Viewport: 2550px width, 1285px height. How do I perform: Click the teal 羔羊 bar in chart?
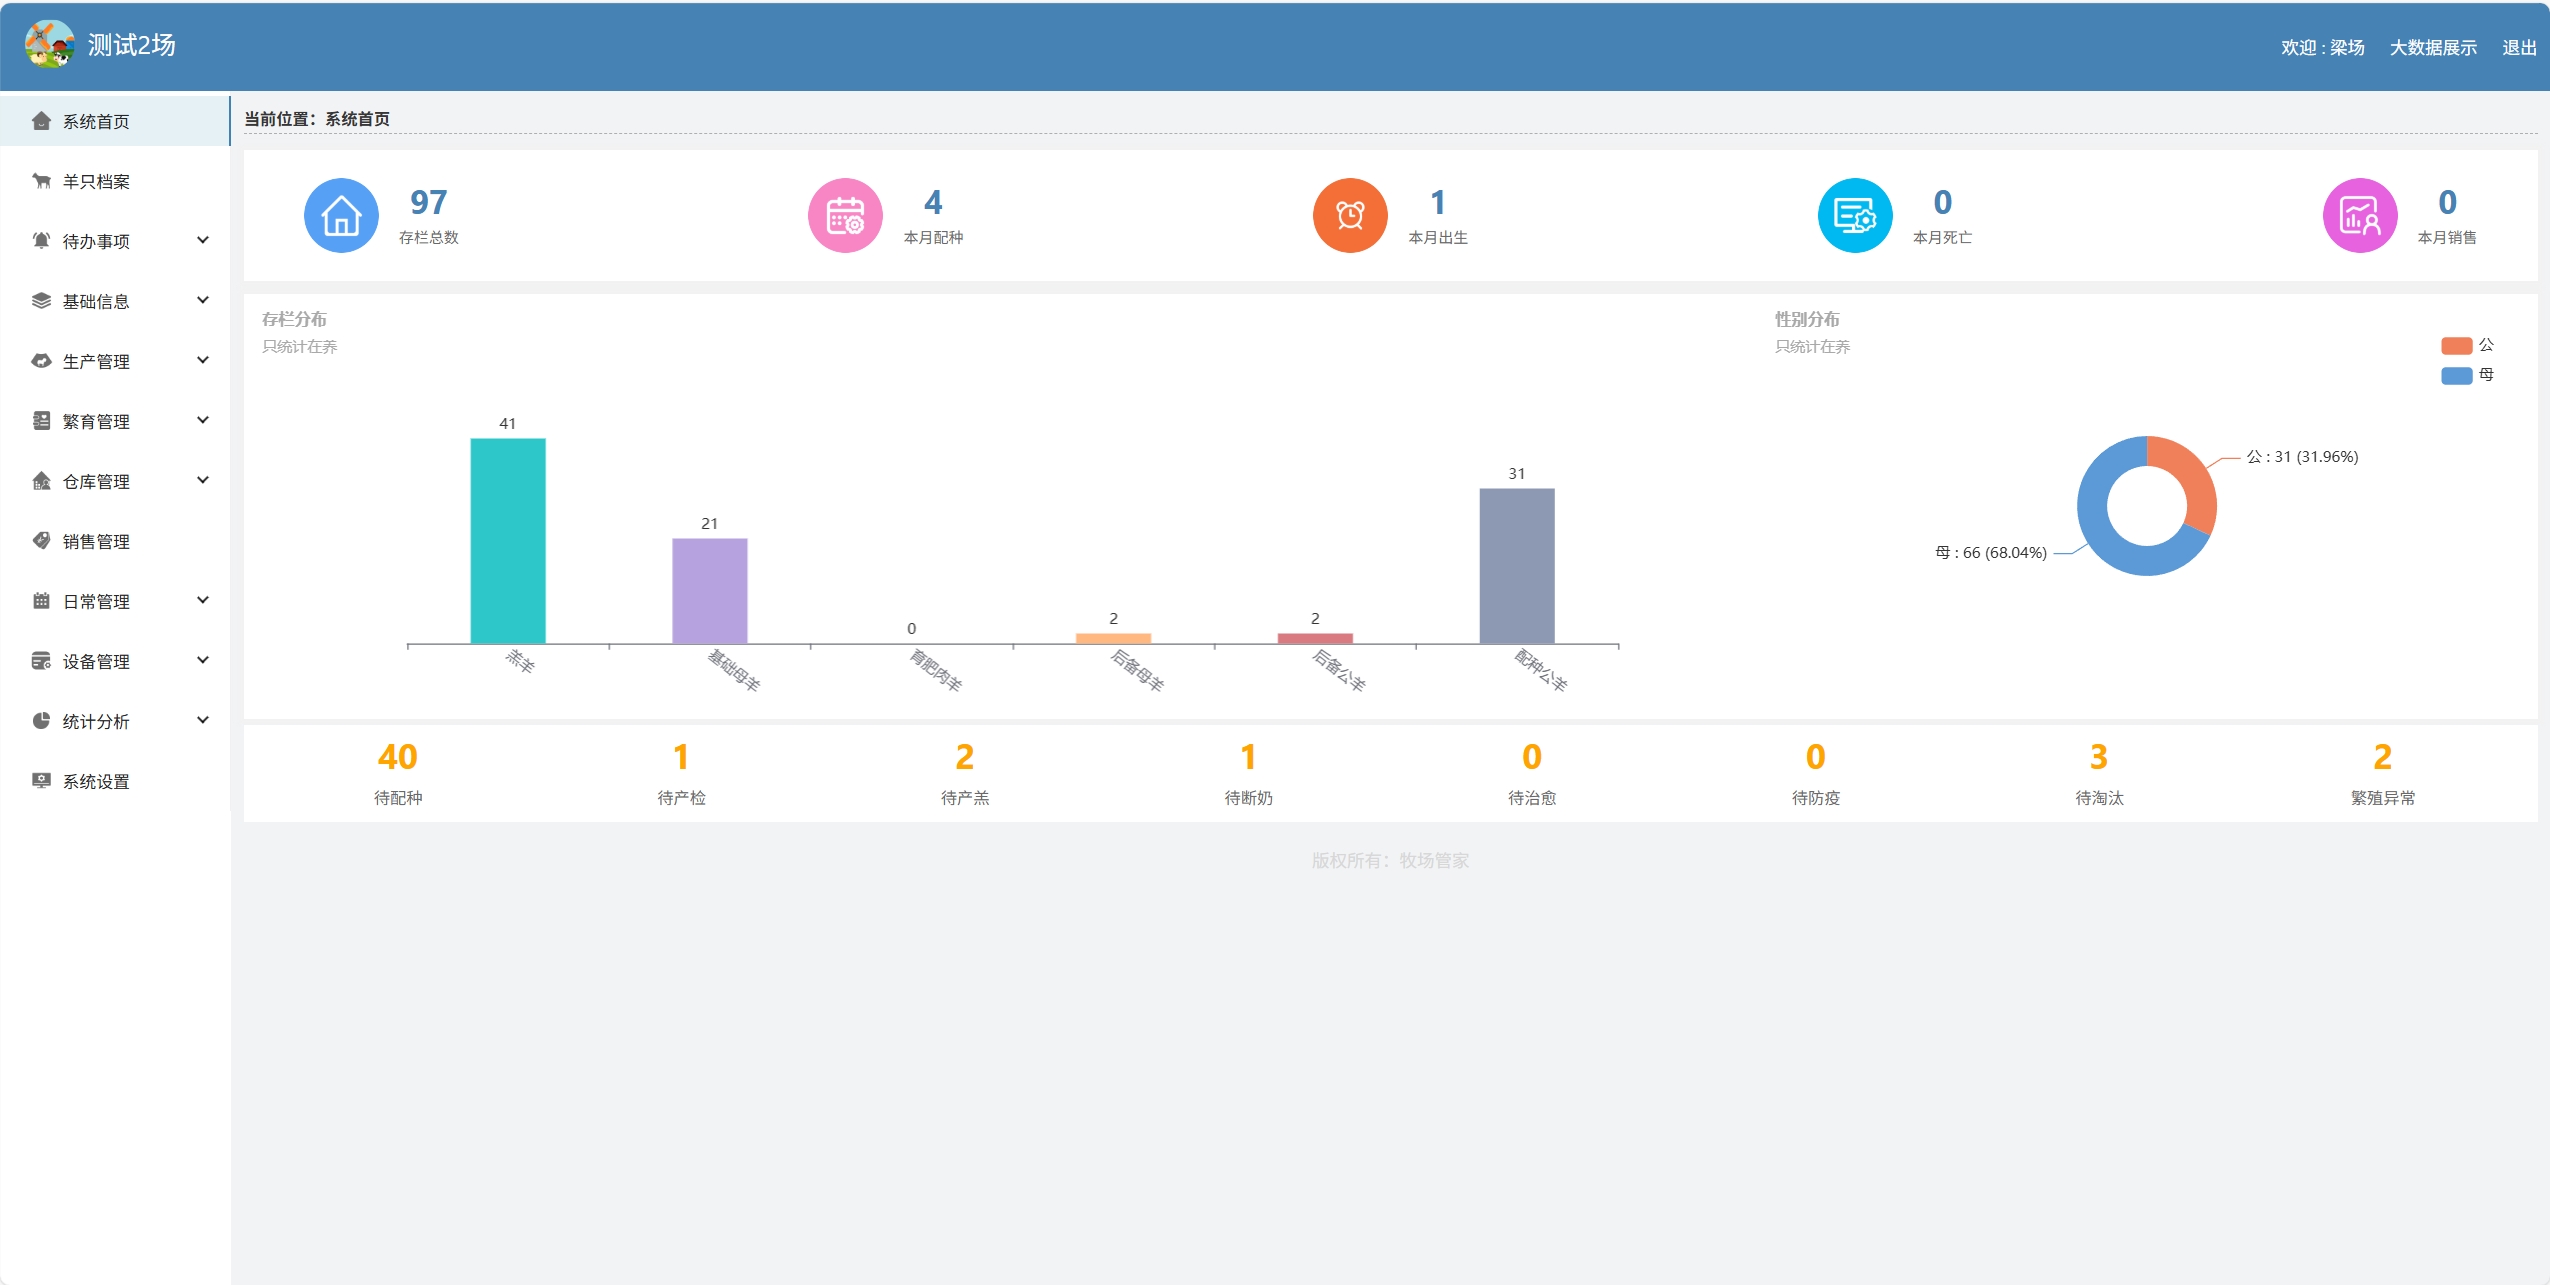click(x=508, y=541)
